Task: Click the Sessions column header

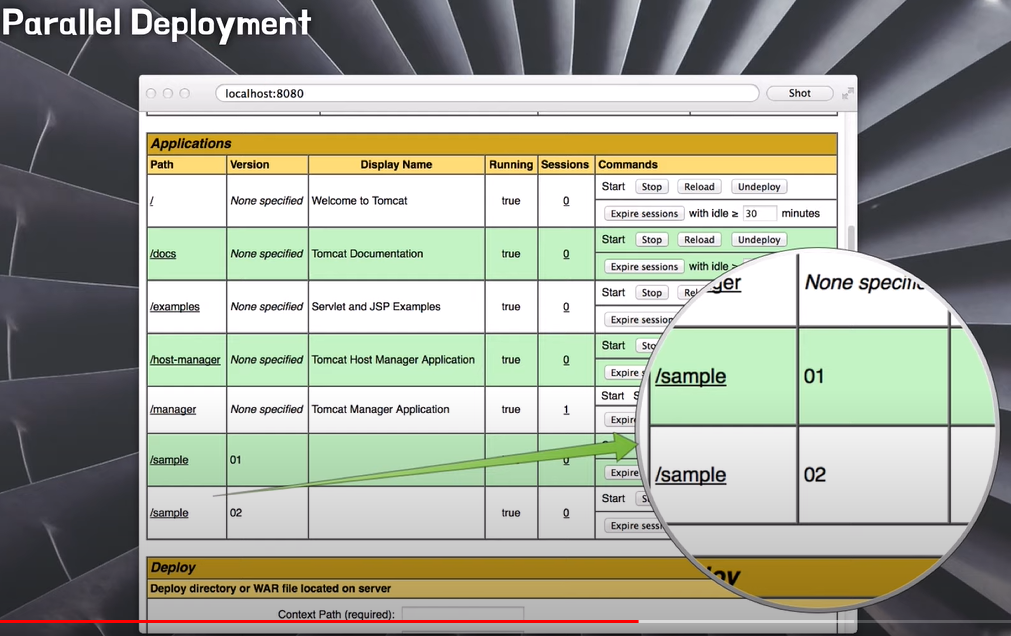Action: [x=565, y=164]
